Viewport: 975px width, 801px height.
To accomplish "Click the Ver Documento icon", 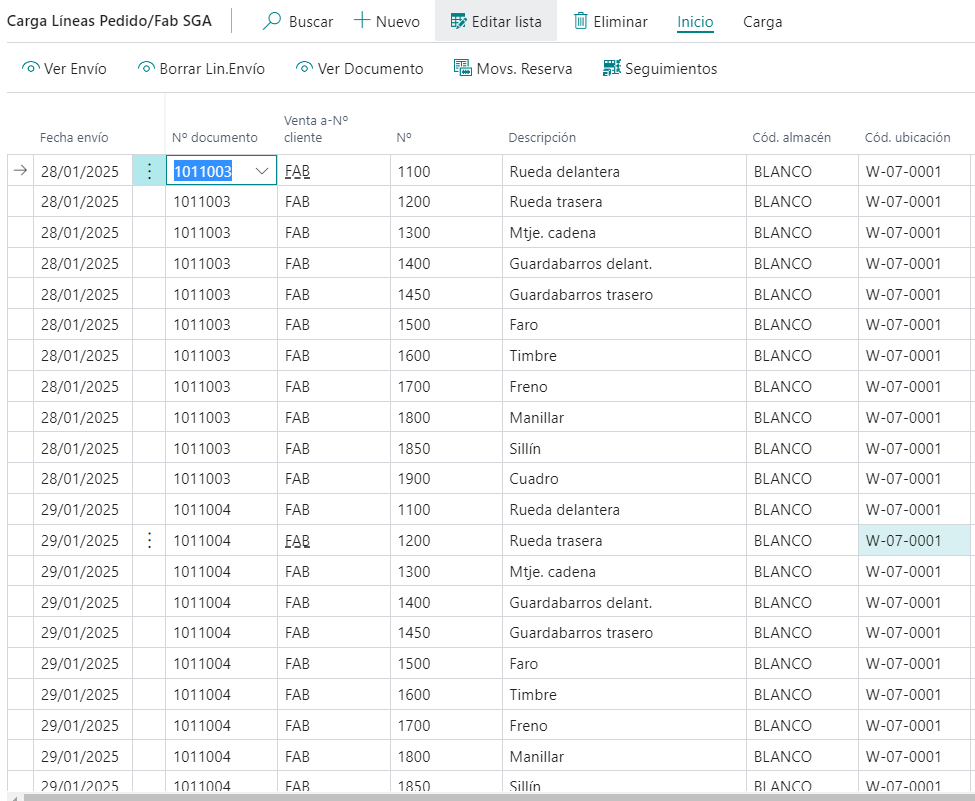I will pyautogui.click(x=305, y=68).
